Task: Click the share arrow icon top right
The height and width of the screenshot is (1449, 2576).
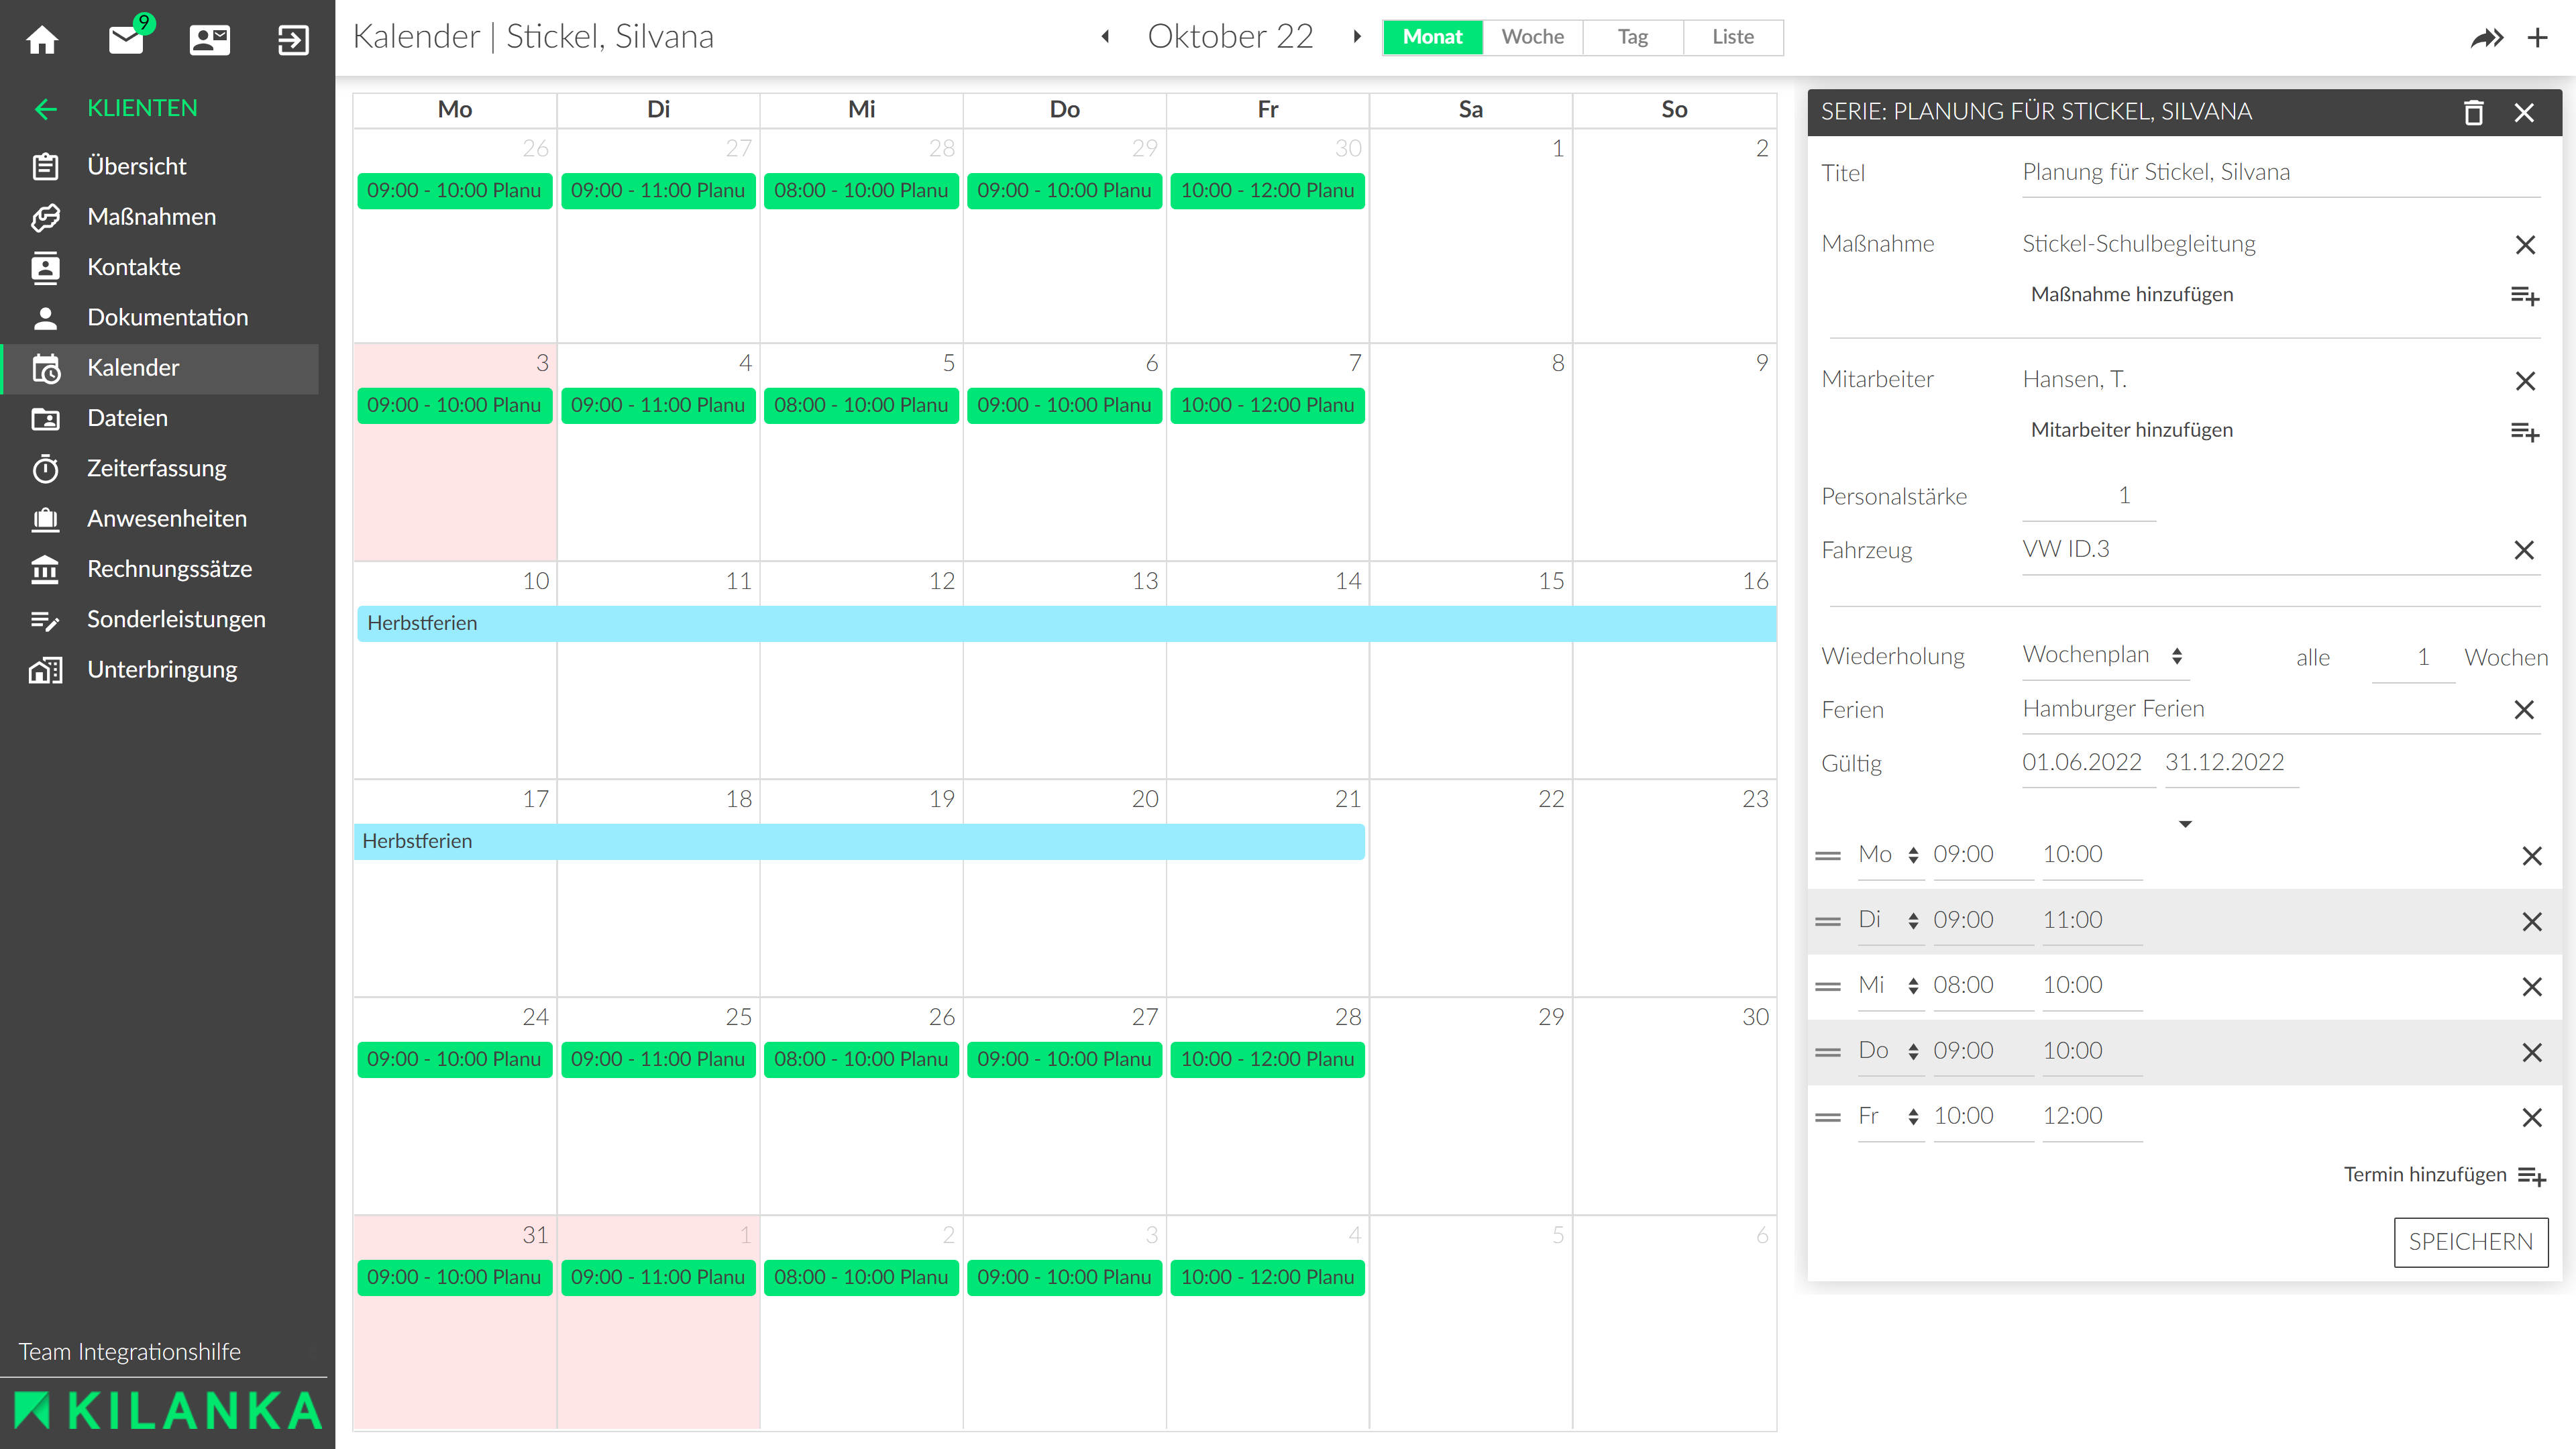Action: click(2487, 38)
